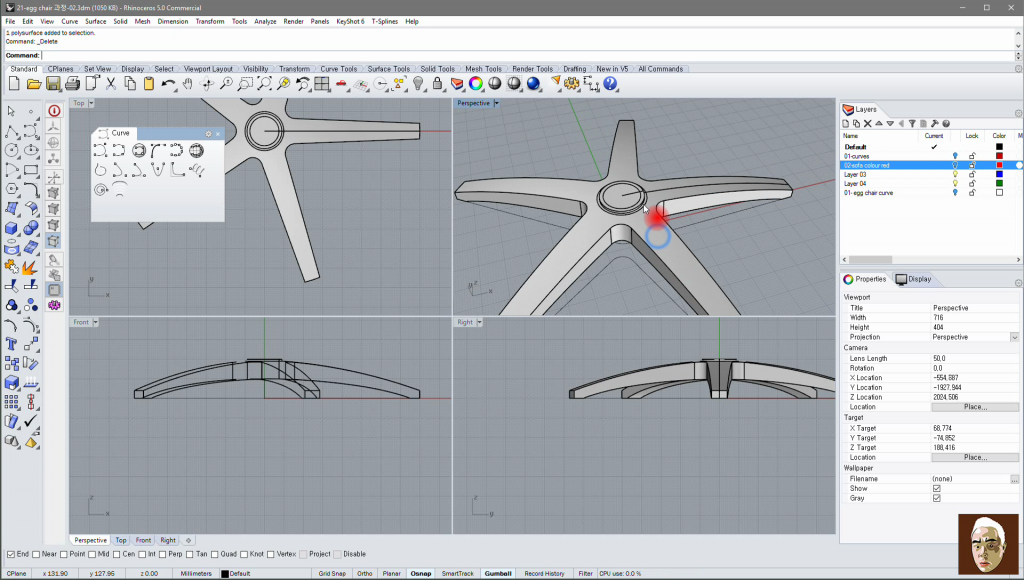Select the Text object tool in the sidebar
The height and width of the screenshot is (580, 1024).
click(11, 344)
